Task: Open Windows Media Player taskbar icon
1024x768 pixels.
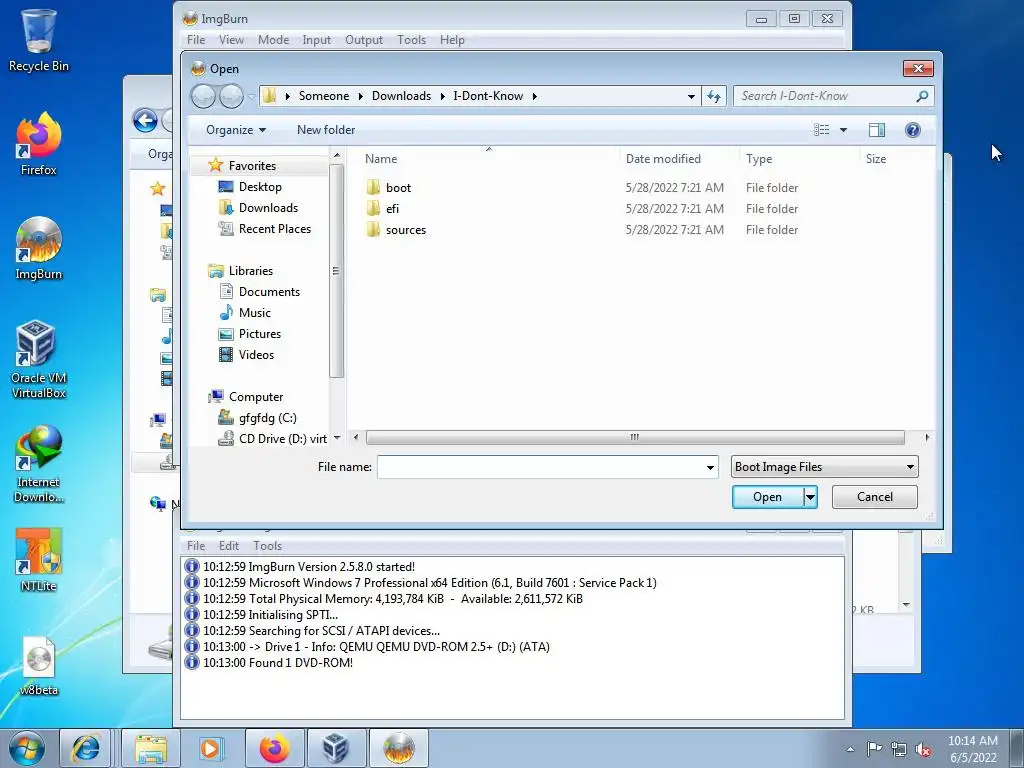Action: (x=210, y=748)
